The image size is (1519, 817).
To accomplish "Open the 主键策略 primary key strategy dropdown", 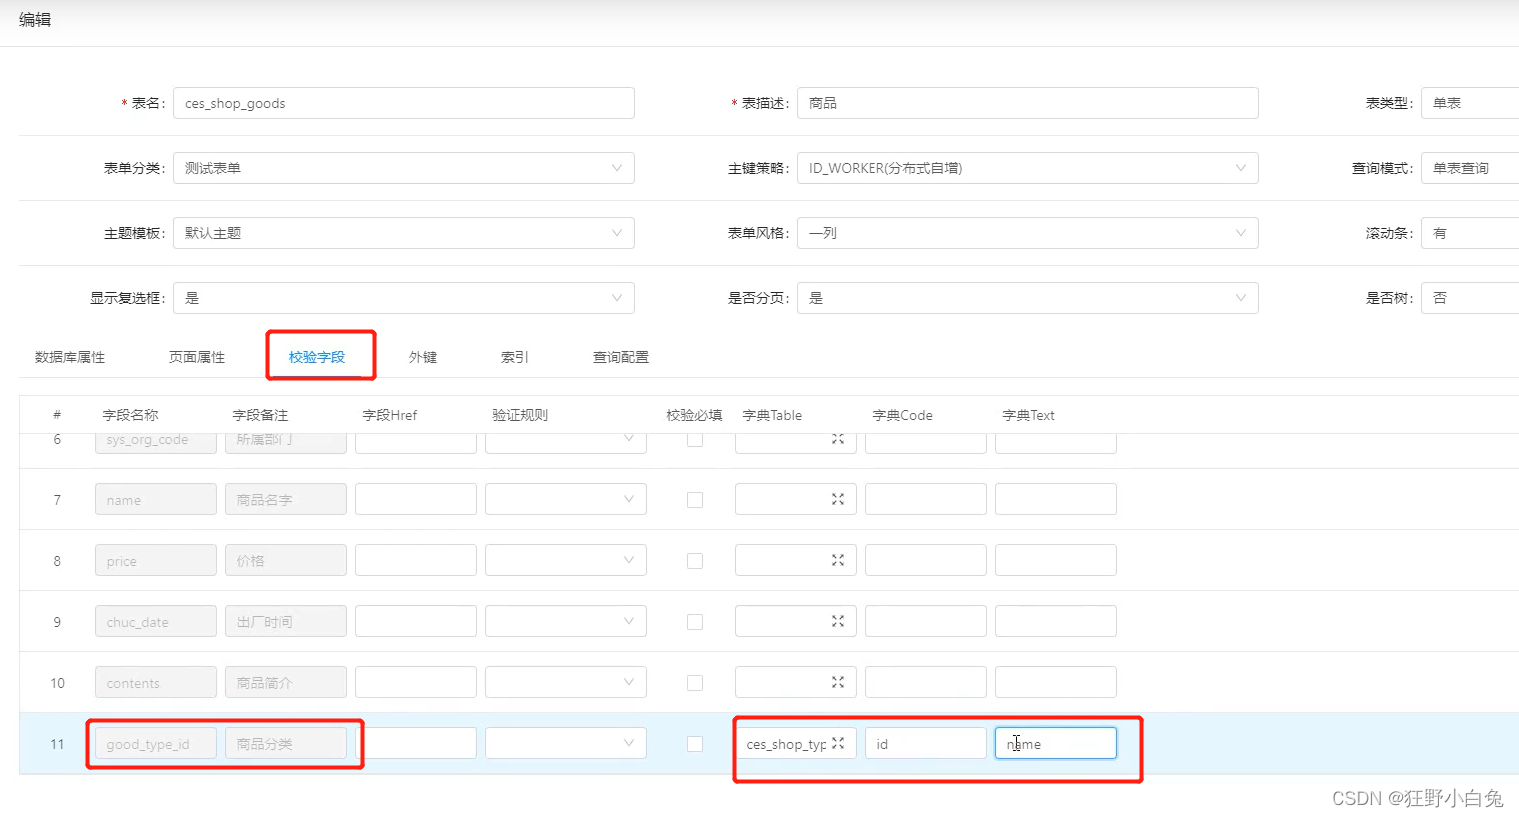I will pyautogui.click(x=1027, y=167).
